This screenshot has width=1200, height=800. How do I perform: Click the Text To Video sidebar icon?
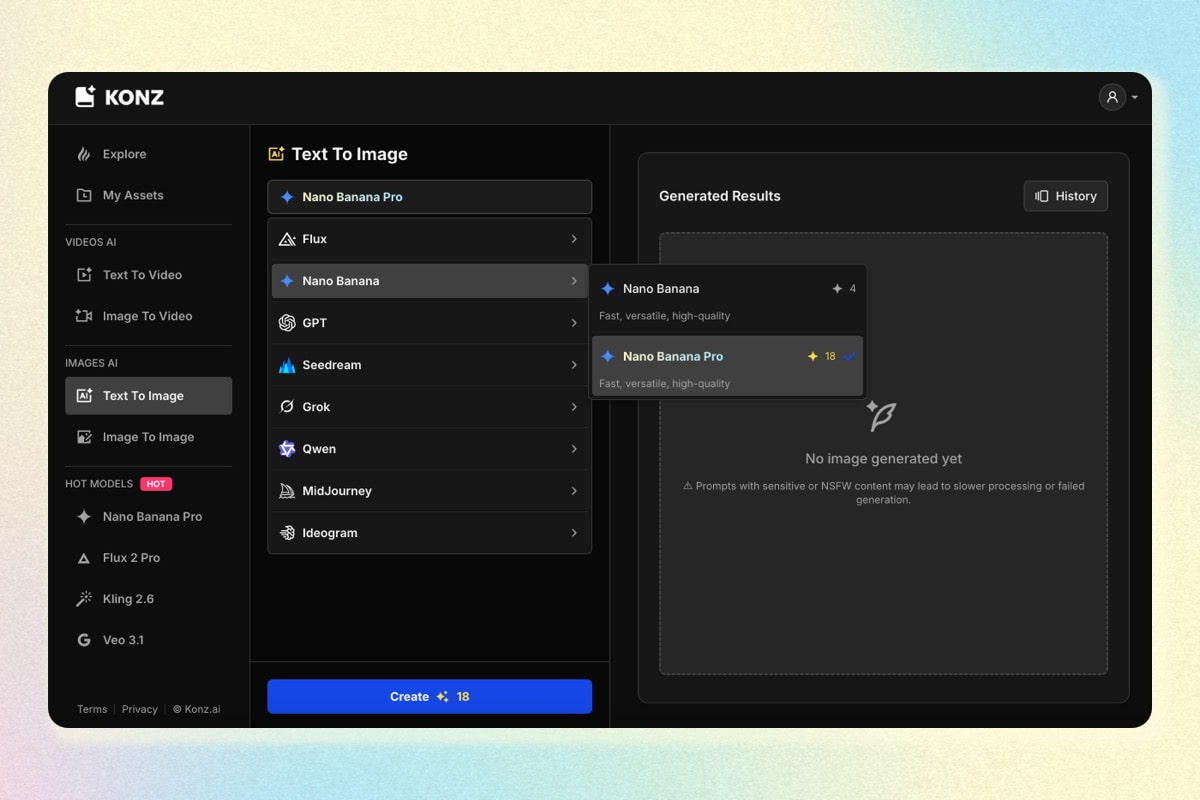pos(84,275)
